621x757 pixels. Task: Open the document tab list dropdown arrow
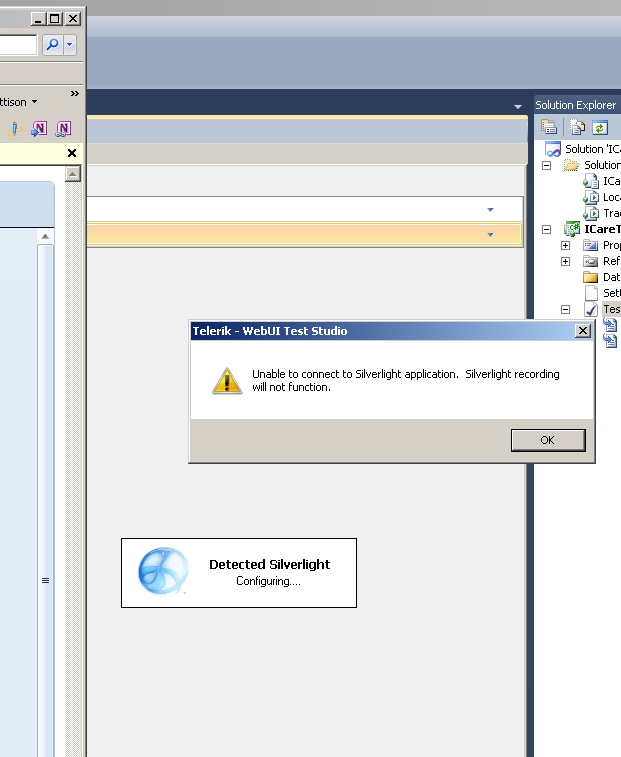[x=518, y=106]
